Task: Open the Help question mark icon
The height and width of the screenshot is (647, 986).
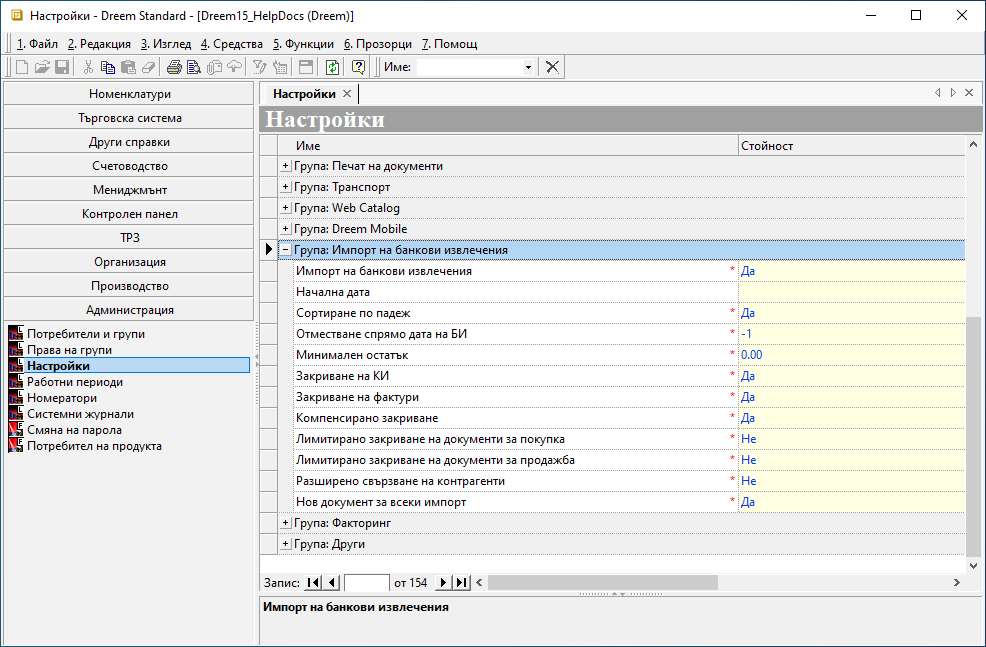Action: coord(358,67)
